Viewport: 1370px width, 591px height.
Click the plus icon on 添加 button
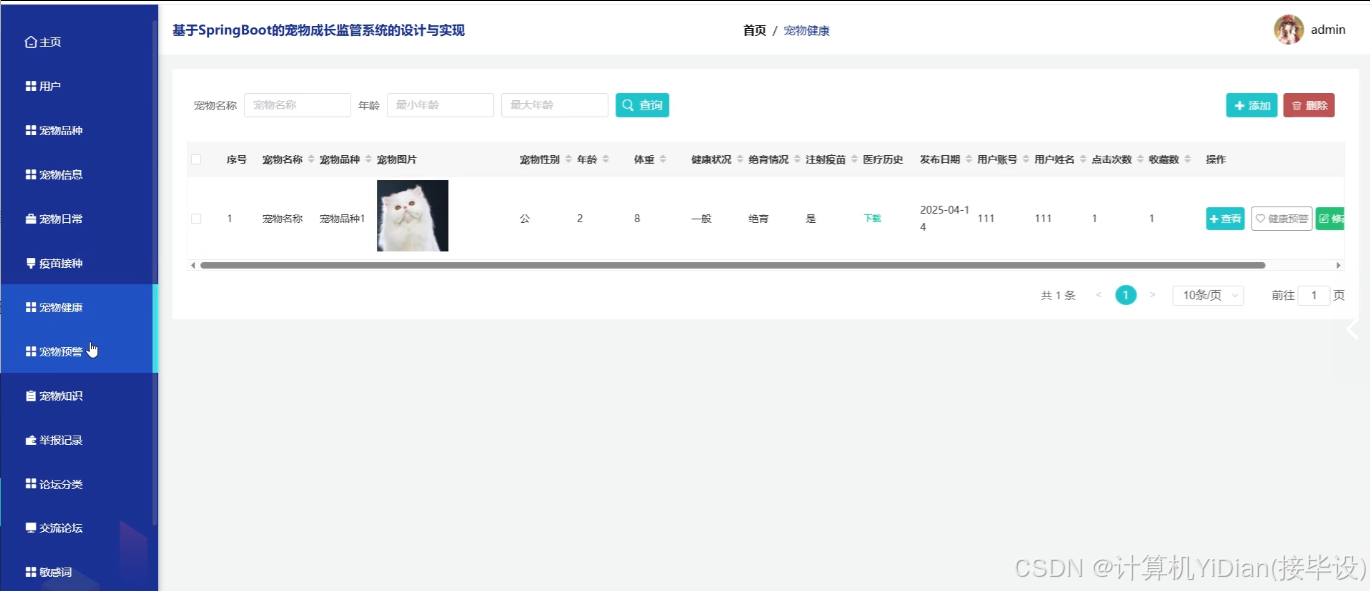pos(1238,104)
